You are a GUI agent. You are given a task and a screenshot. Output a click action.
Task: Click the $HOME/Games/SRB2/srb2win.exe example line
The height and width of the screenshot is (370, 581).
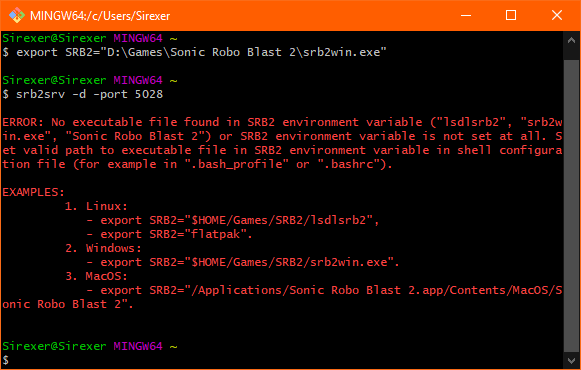point(243,262)
